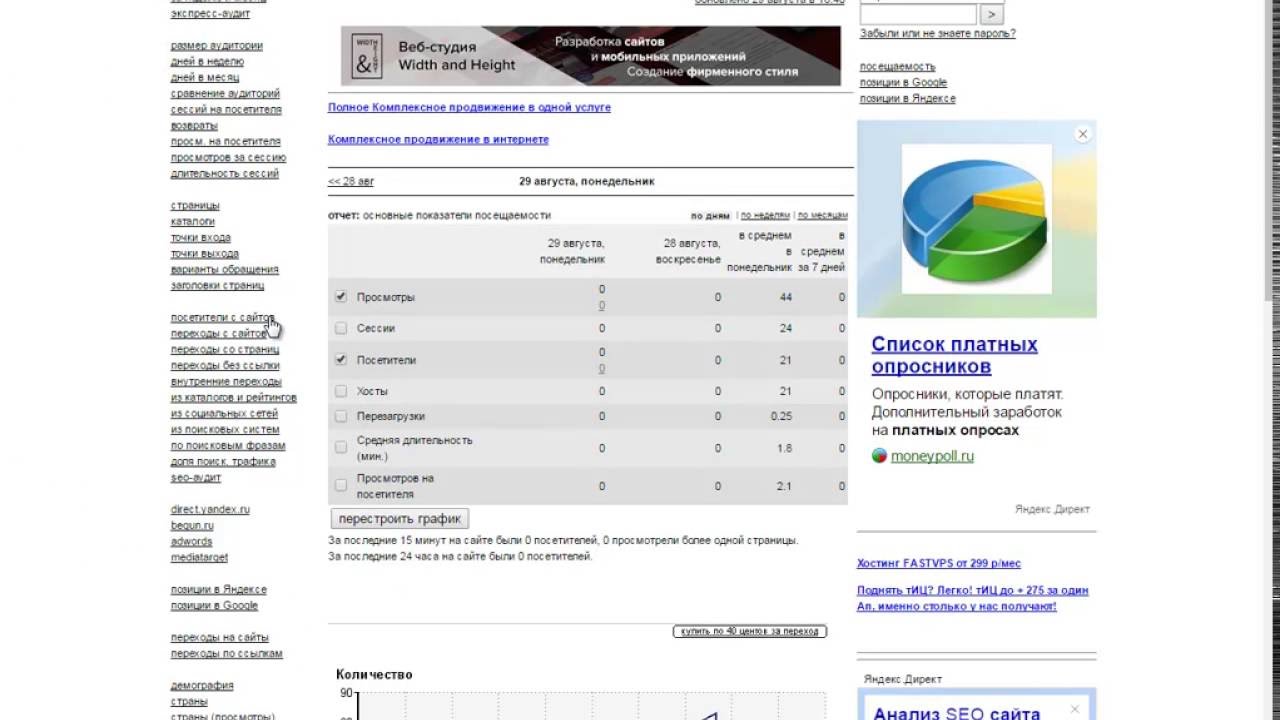Open Забыли или не знаете пароль link
This screenshot has height=720, width=1280.
click(937, 33)
